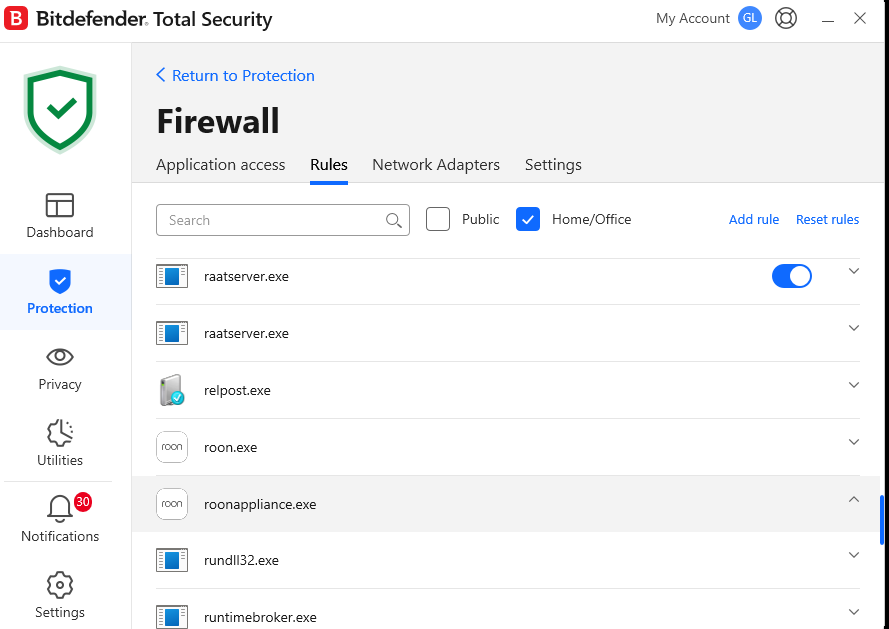
Task: Expand the rundll32.exe rule
Action: (x=853, y=555)
